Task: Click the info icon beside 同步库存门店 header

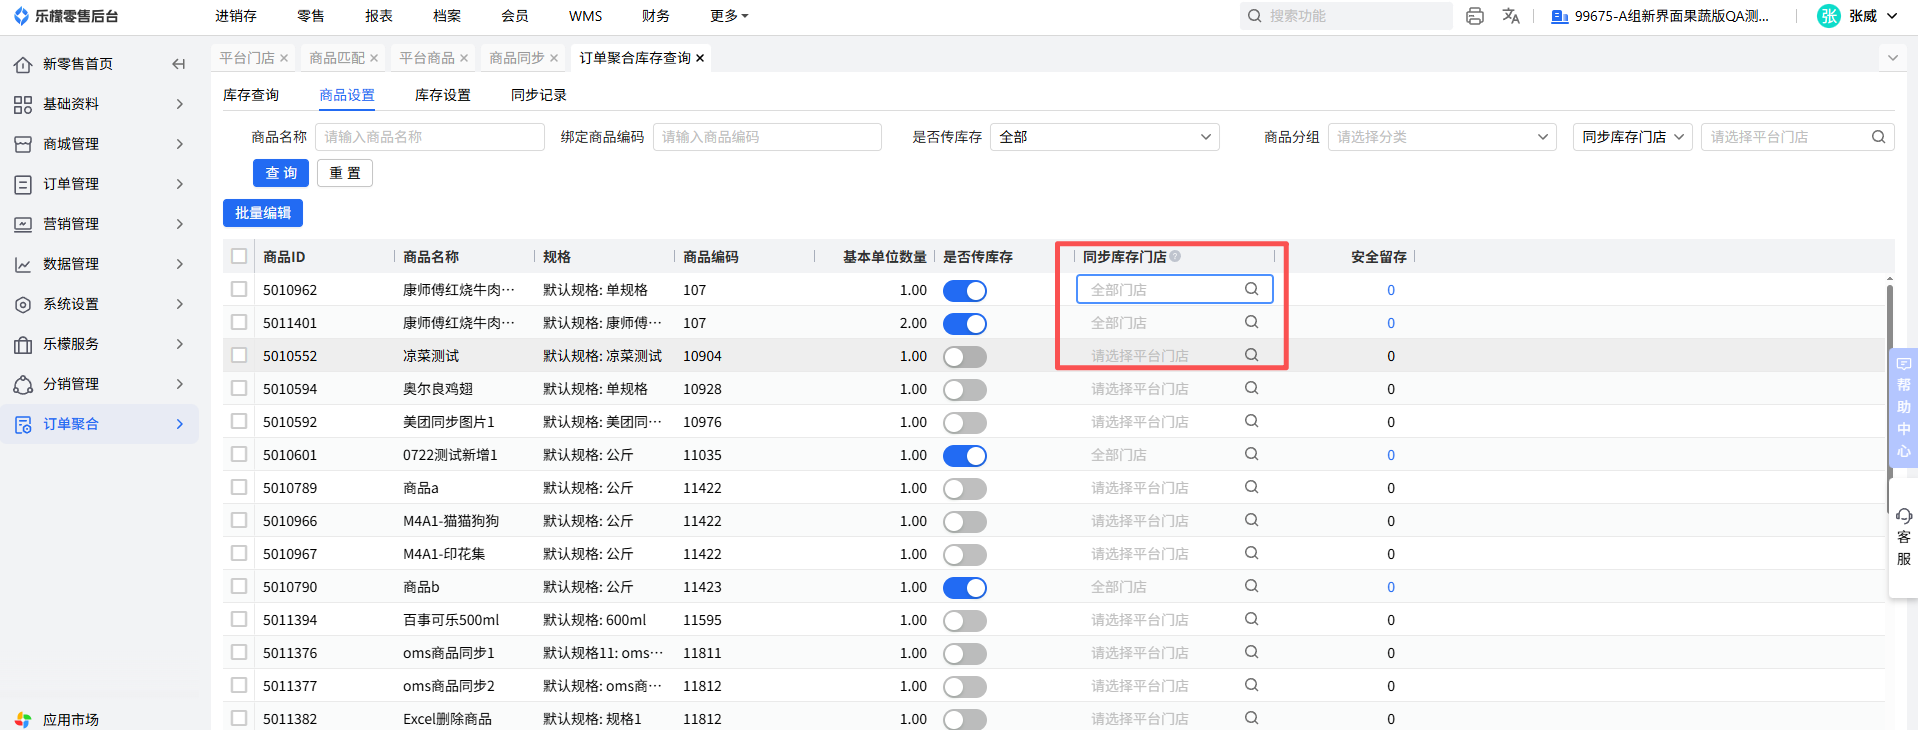Action: pyautogui.click(x=1175, y=256)
